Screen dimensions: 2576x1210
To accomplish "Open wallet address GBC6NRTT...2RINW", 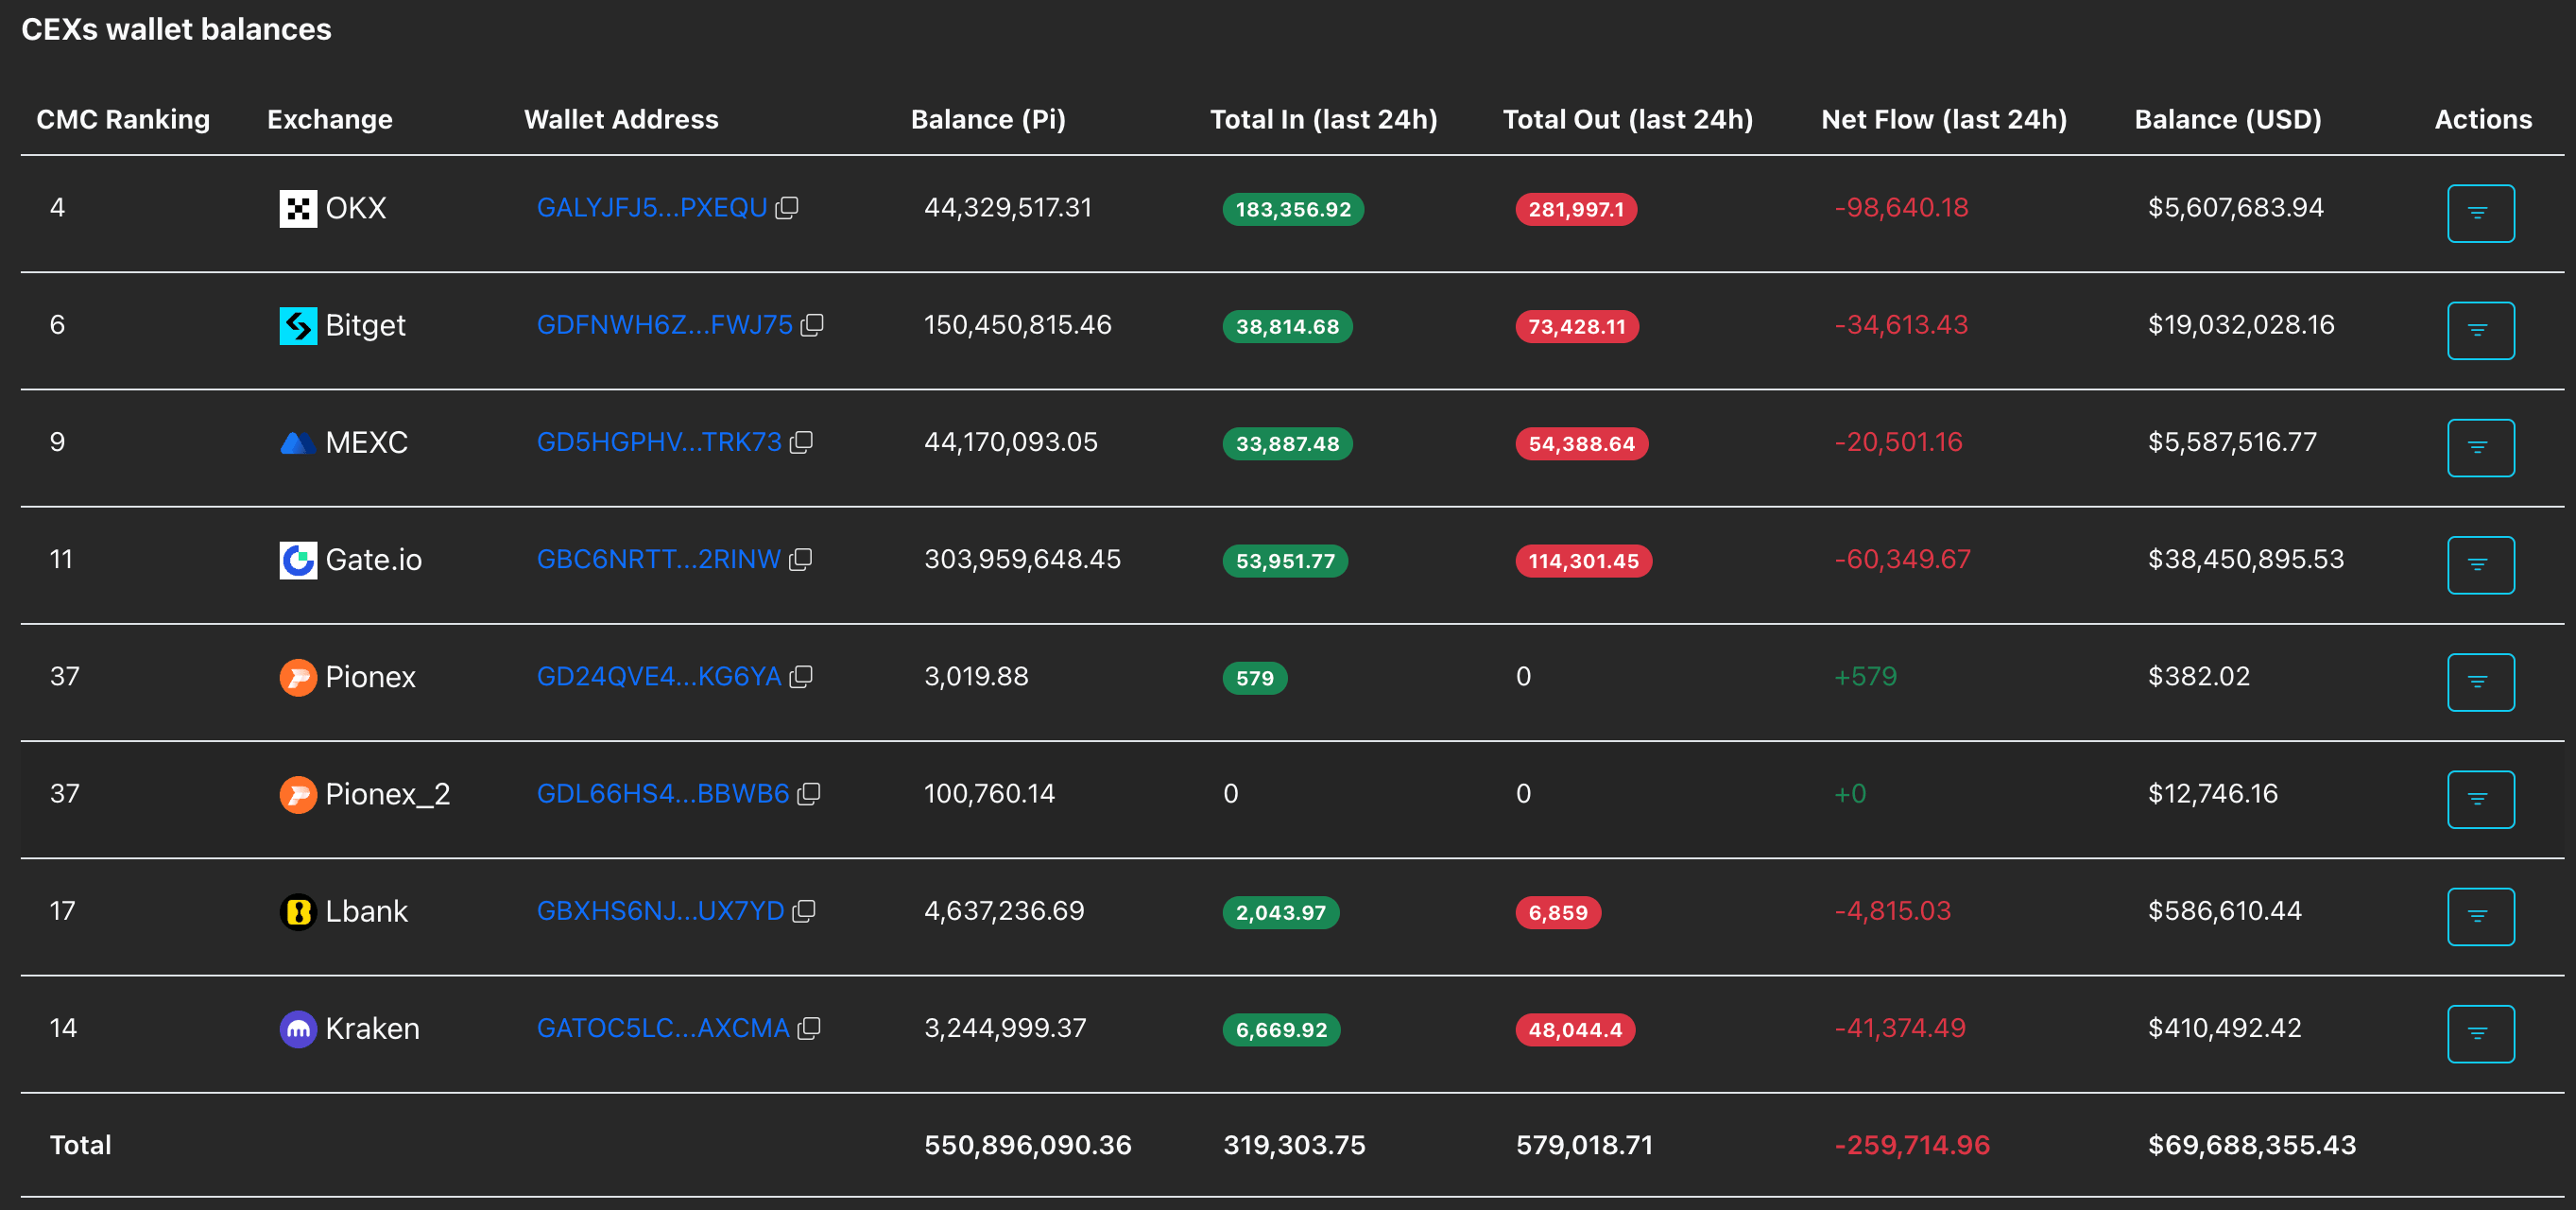I will click(x=658, y=559).
